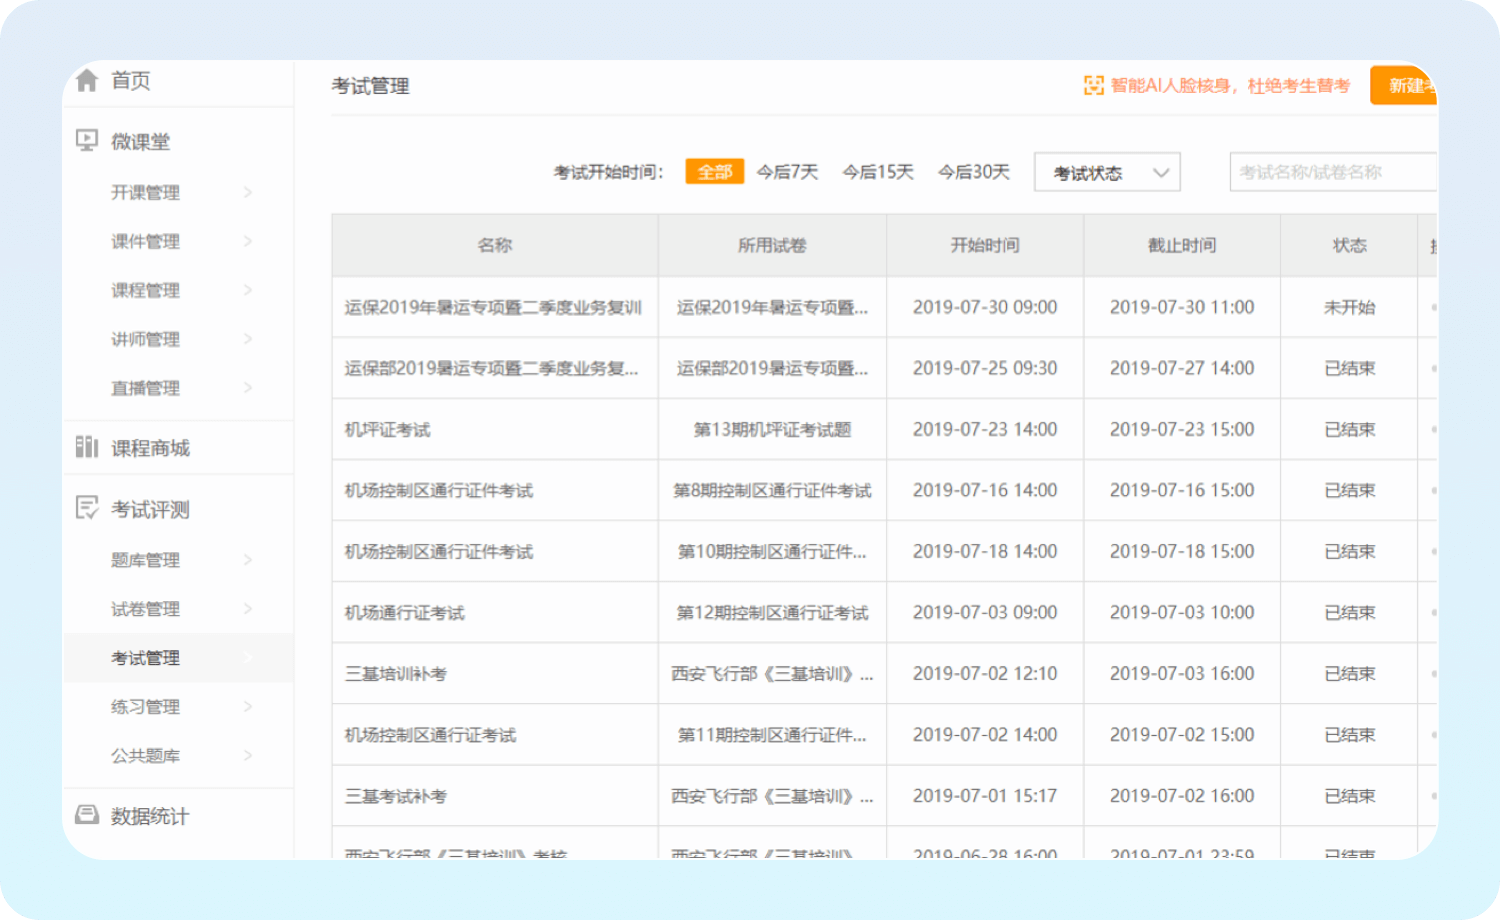1500x920 pixels.
Task: Click the home icon beside 首页
Action: pos(87,81)
